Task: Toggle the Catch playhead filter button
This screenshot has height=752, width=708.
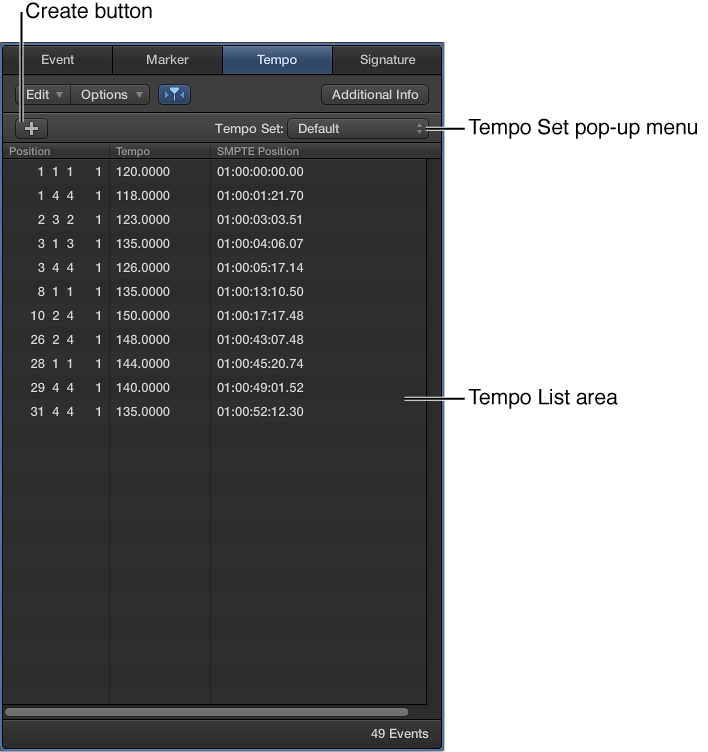Action: (175, 94)
